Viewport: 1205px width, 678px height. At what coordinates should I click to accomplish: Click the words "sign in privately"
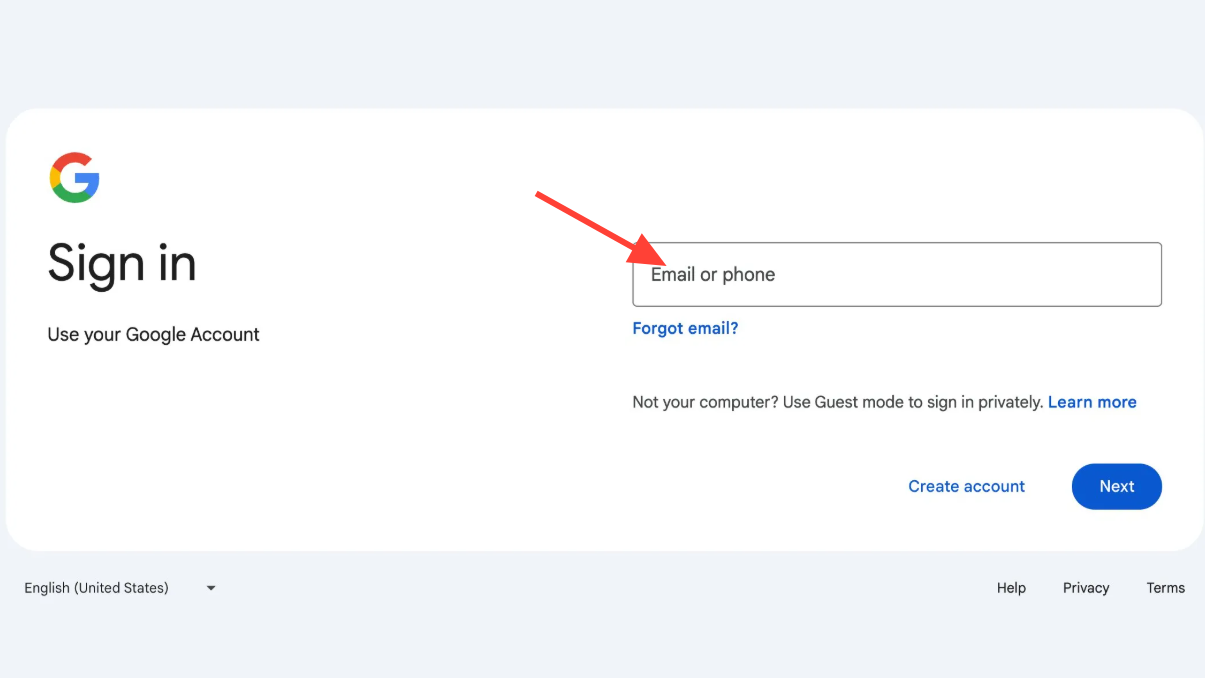(x=983, y=402)
